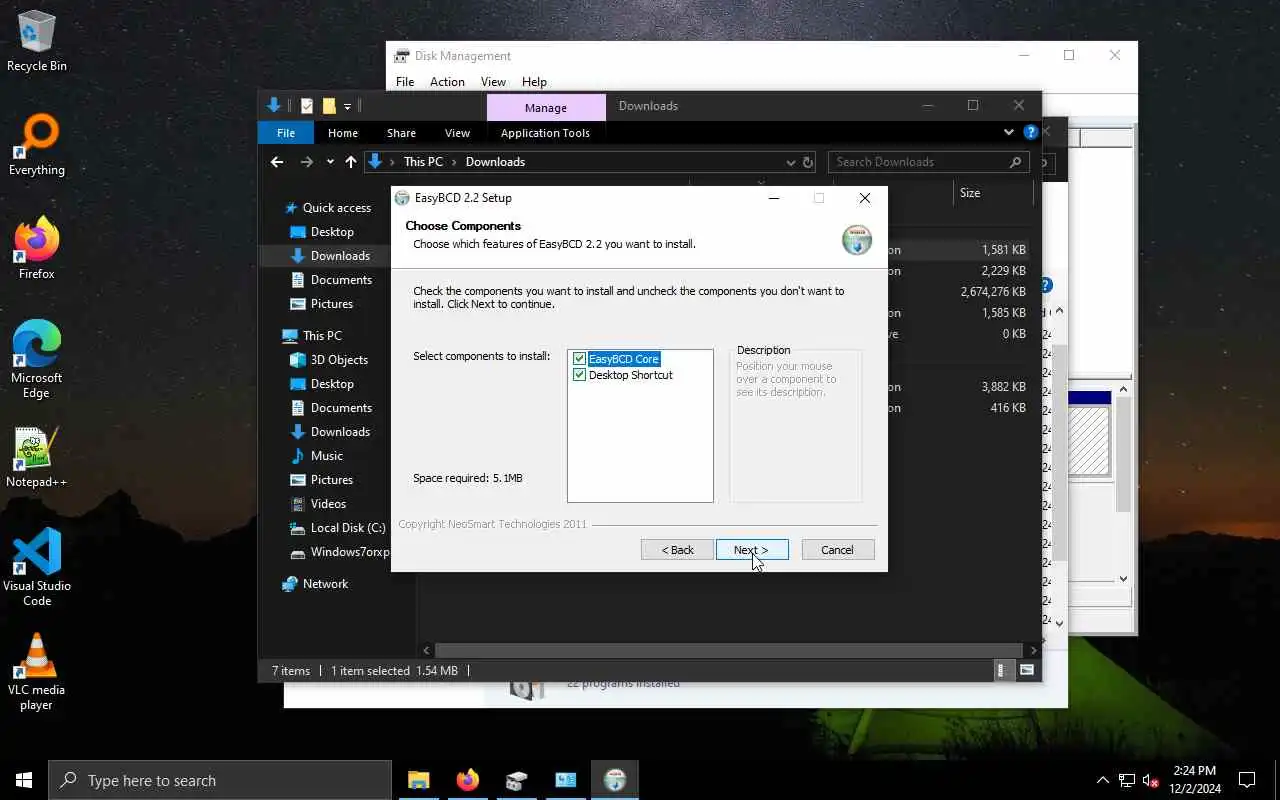Open the notification center icon
Image resolution: width=1280 pixels, height=800 pixels.
tap(1247, 780)
